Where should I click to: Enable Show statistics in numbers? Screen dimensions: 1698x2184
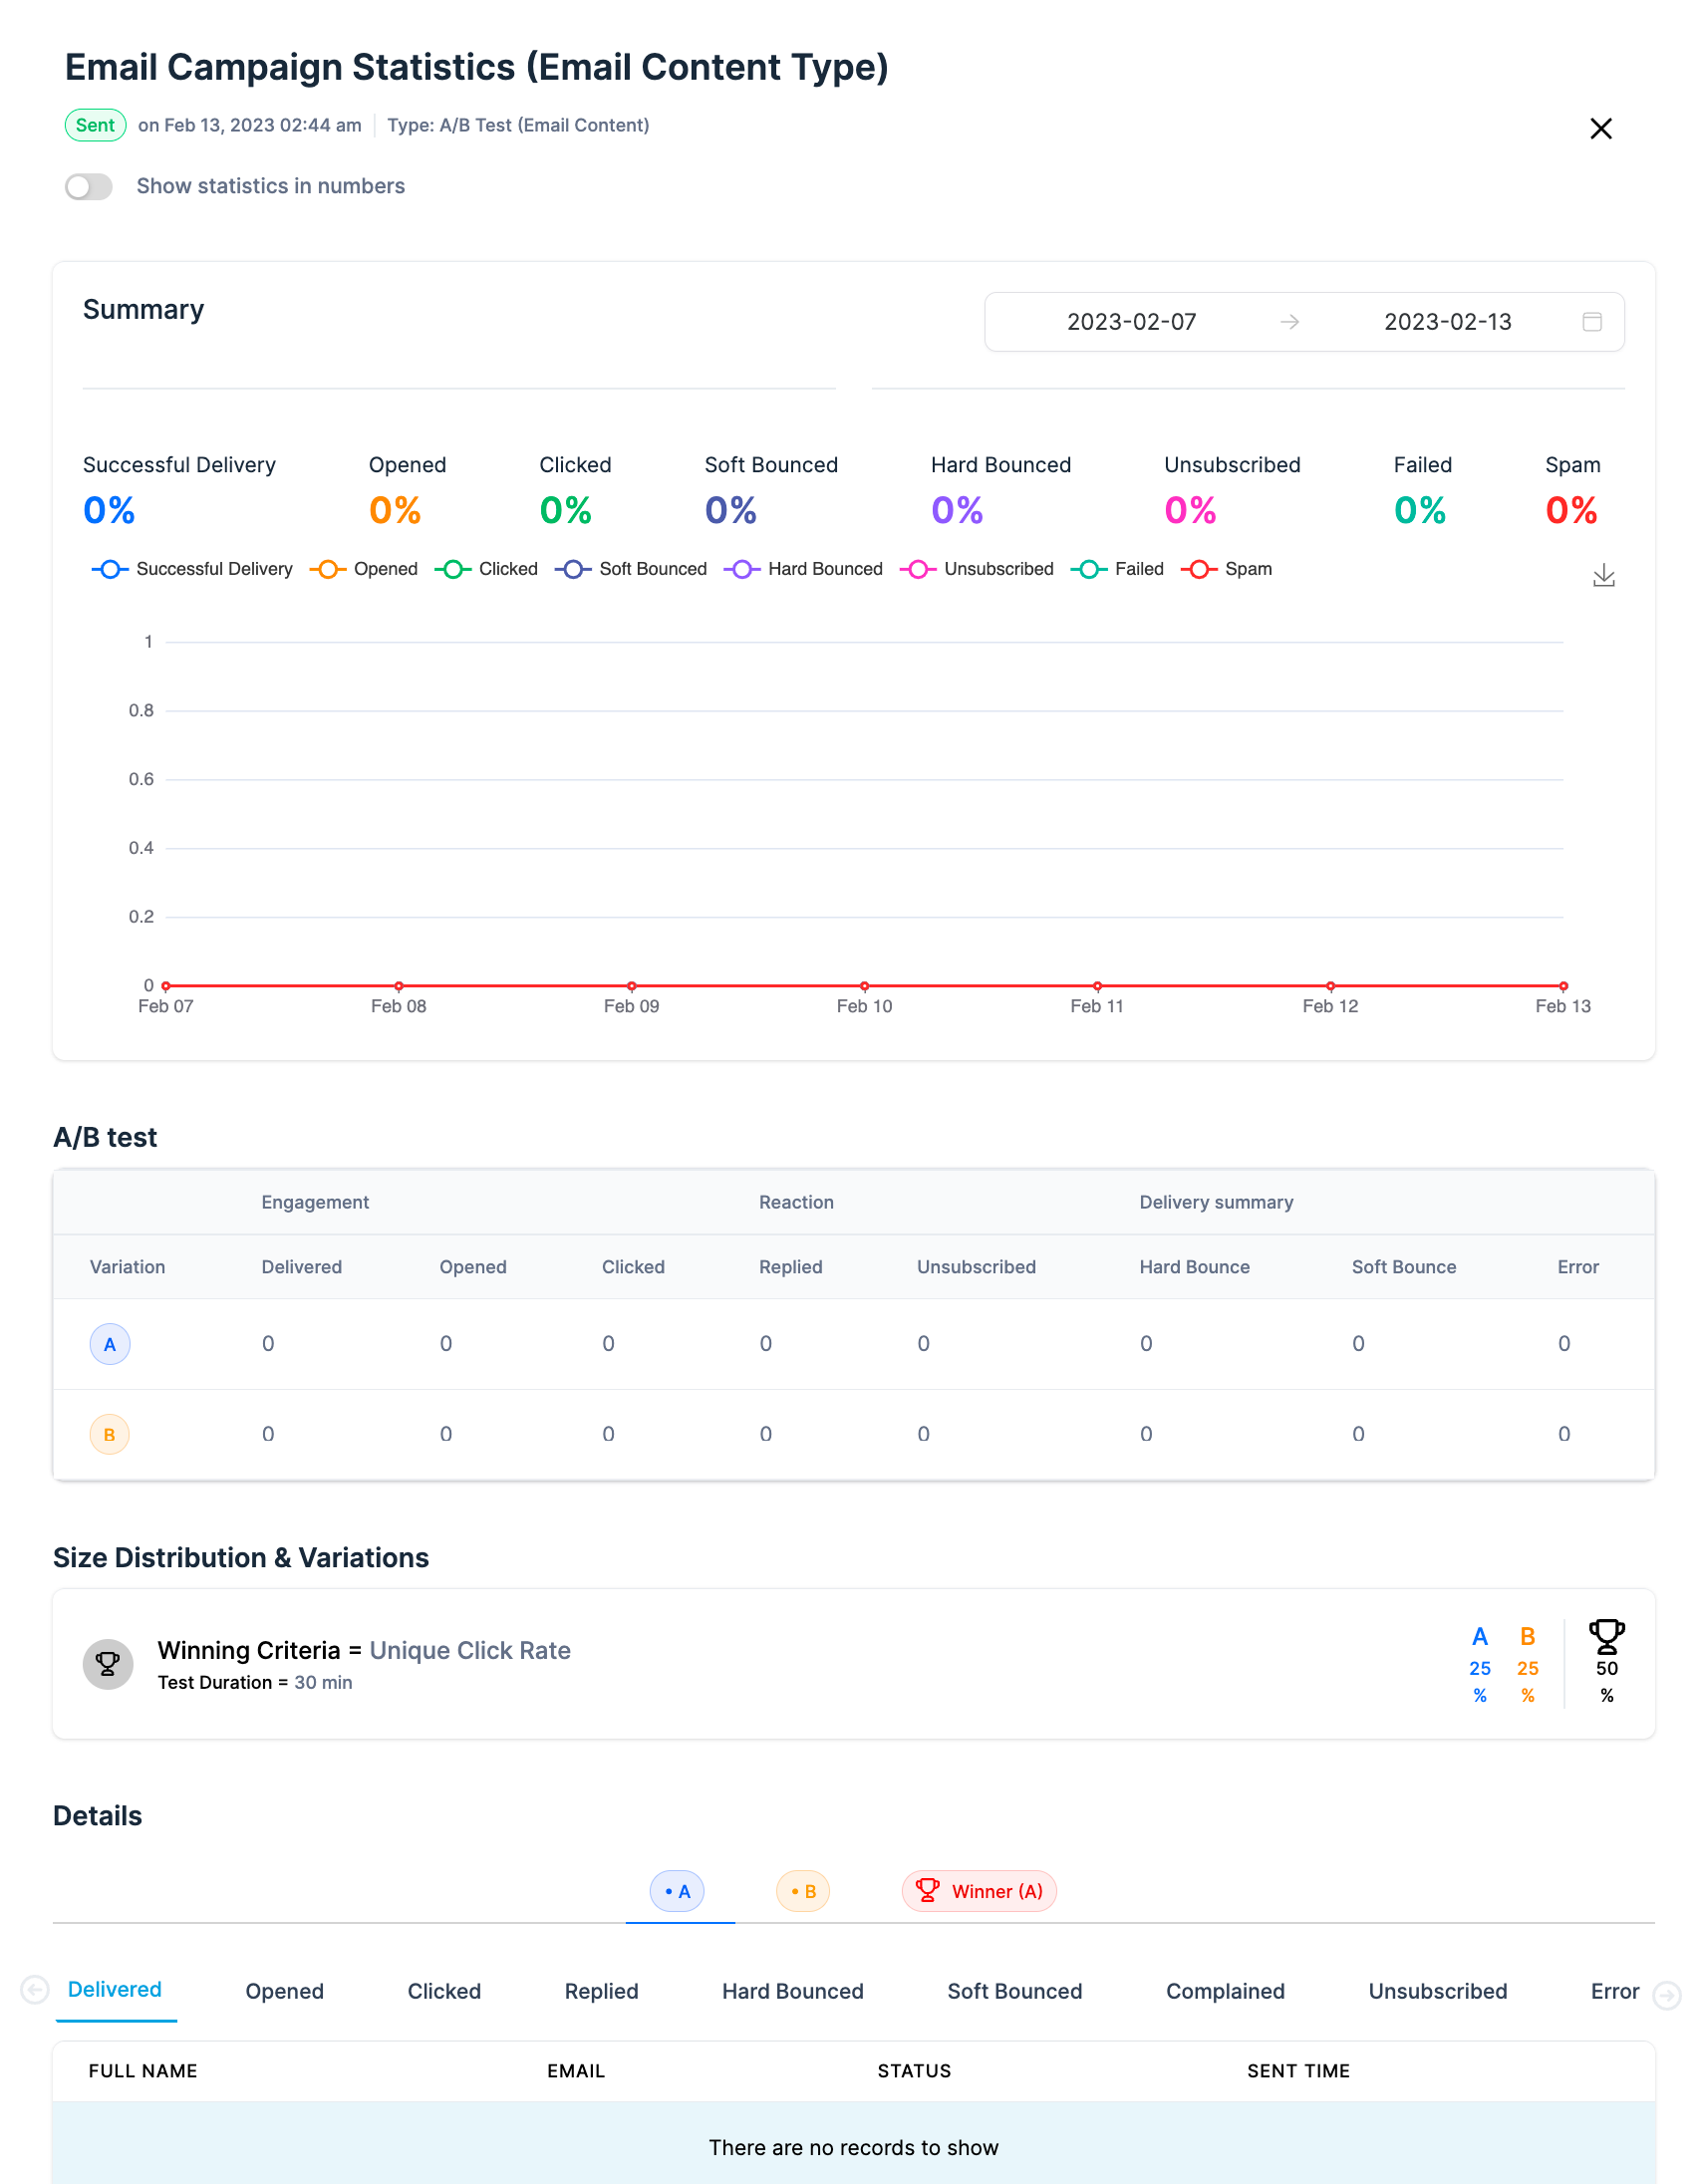point(89,187)
